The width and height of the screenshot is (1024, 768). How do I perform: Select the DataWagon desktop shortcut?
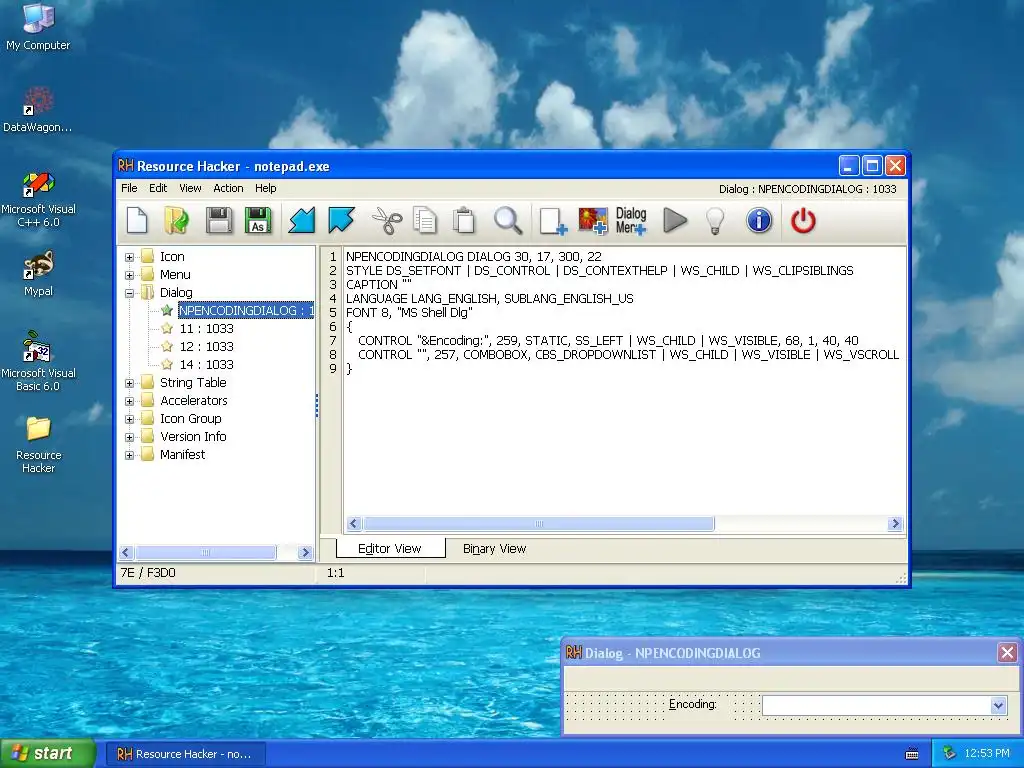point(38,110)
